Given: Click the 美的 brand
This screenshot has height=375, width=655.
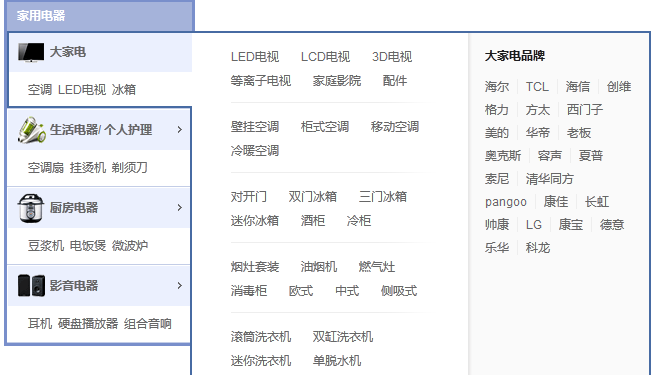Looking at the screenshot, I should tap(497, 133).
